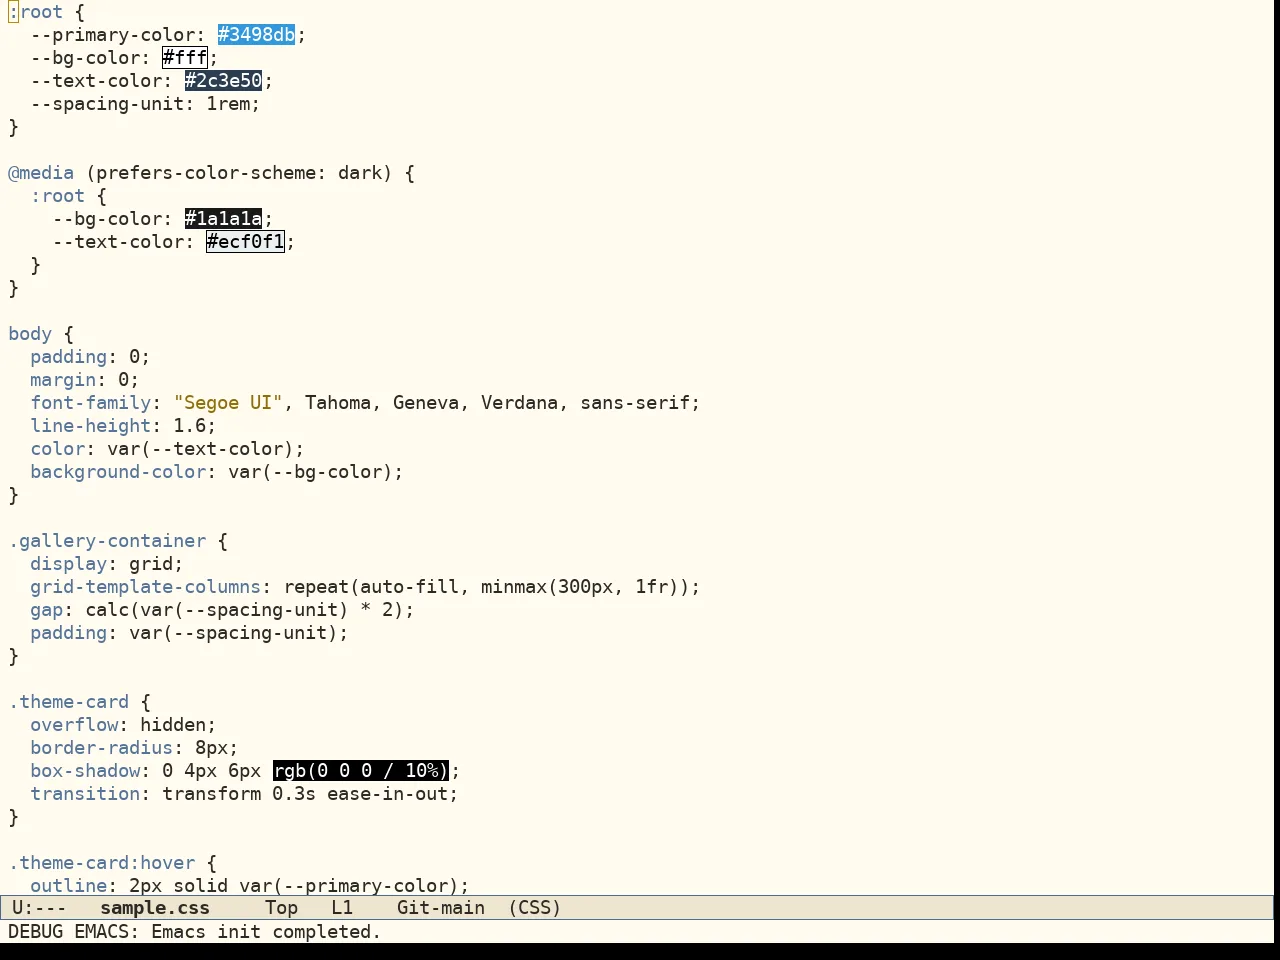Click var(--text-color) value in body
Image resolution: width=1280 pixels, height=960 pixels.
pyautogui.click(x=201, y=449)
